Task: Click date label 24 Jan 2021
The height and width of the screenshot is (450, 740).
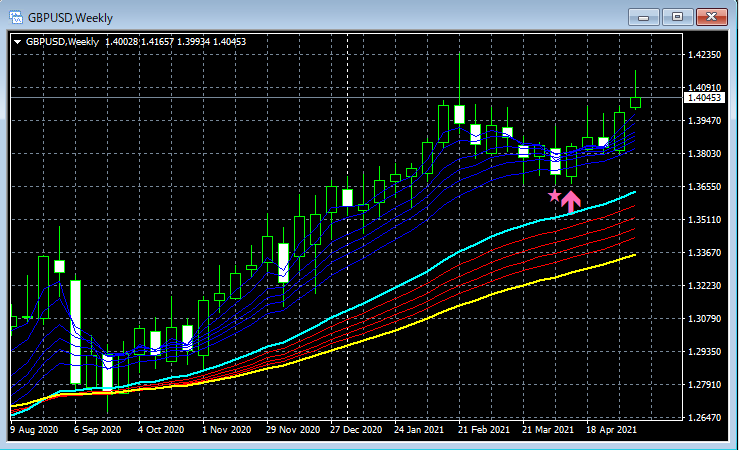Action: point(419,430)
